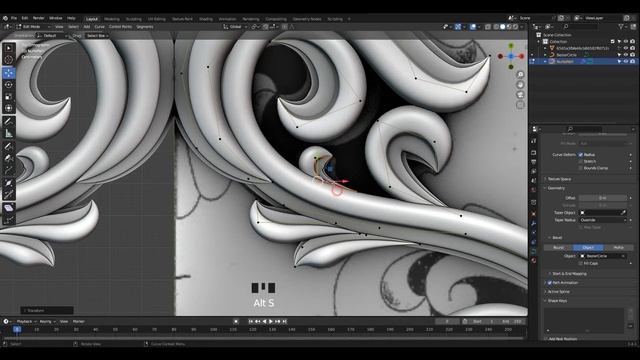Toggle the Path Animation checkbox
Viewport: 640px width, 360px height.
pyautogui.click(x=549, y=282)
